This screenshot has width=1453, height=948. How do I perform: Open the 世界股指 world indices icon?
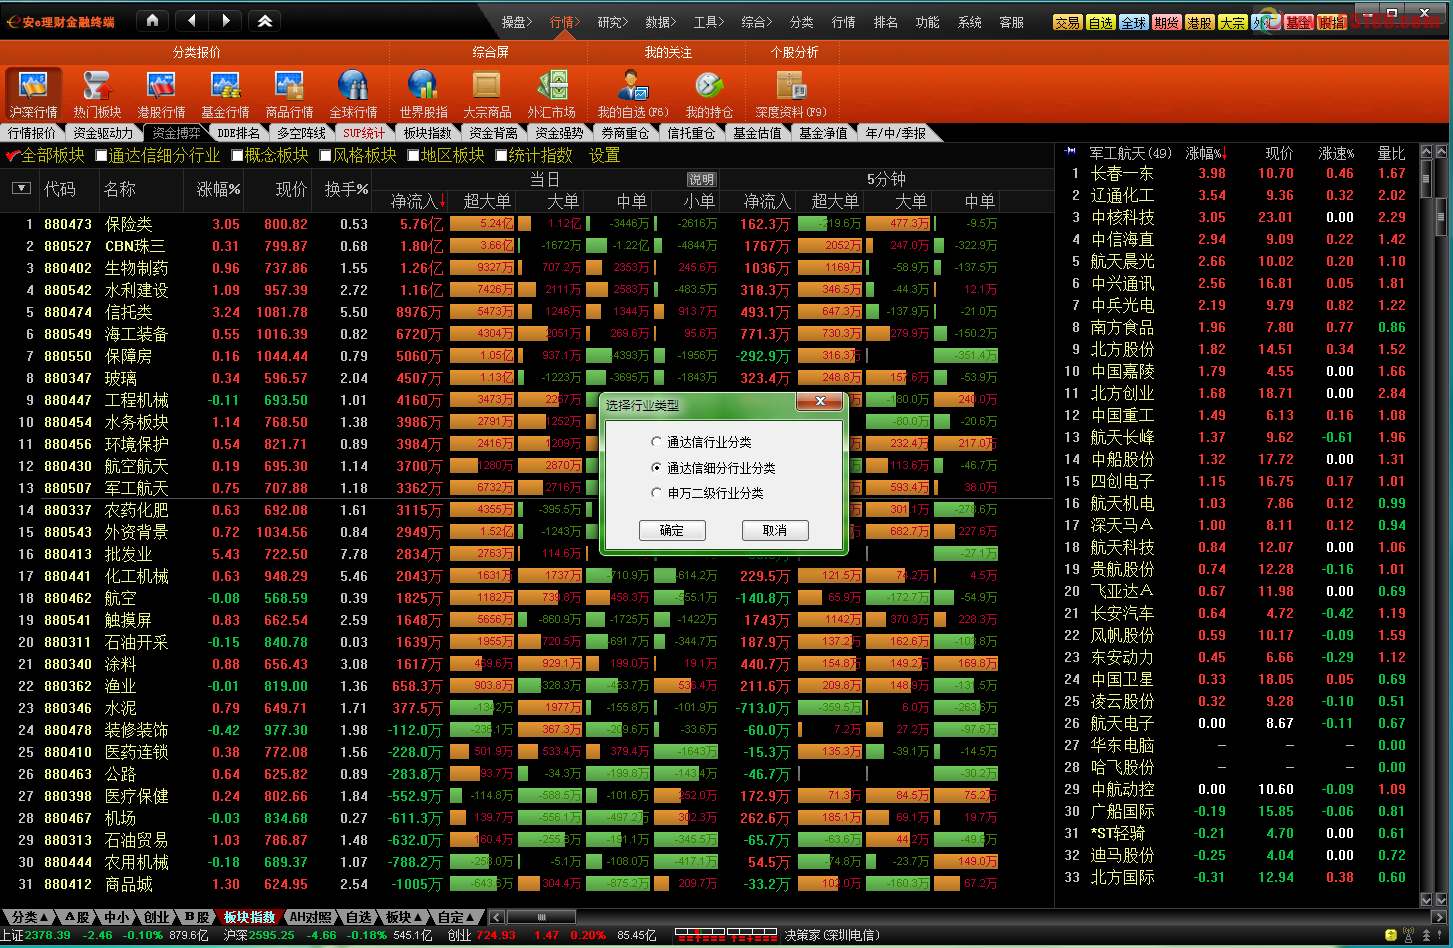pyautogui.click(x=423, y=94)
